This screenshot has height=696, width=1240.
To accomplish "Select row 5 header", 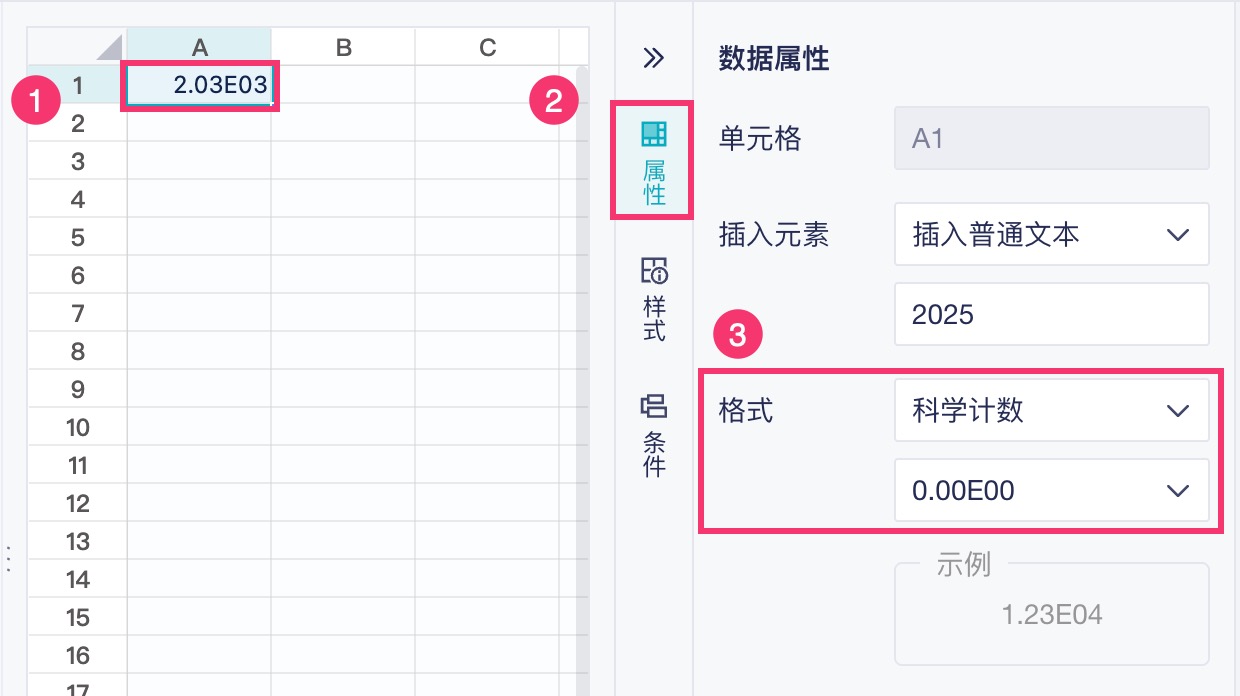I will pyautogui.click(x=78, y=238).
